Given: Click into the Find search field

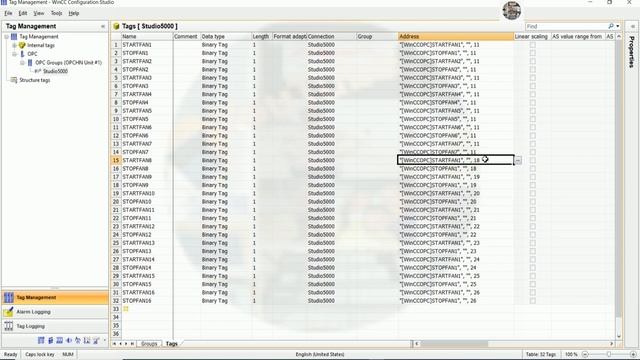Looking at the screenshot, I should click(567, 26).
